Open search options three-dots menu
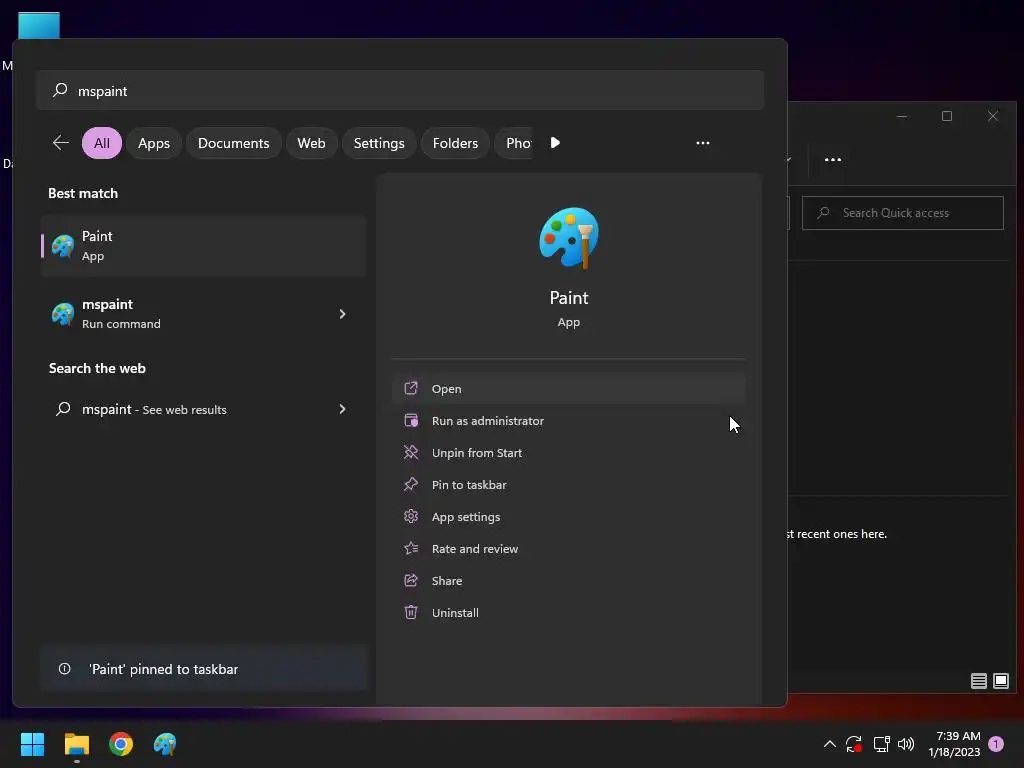1024x768 pixels. [703, 143]
